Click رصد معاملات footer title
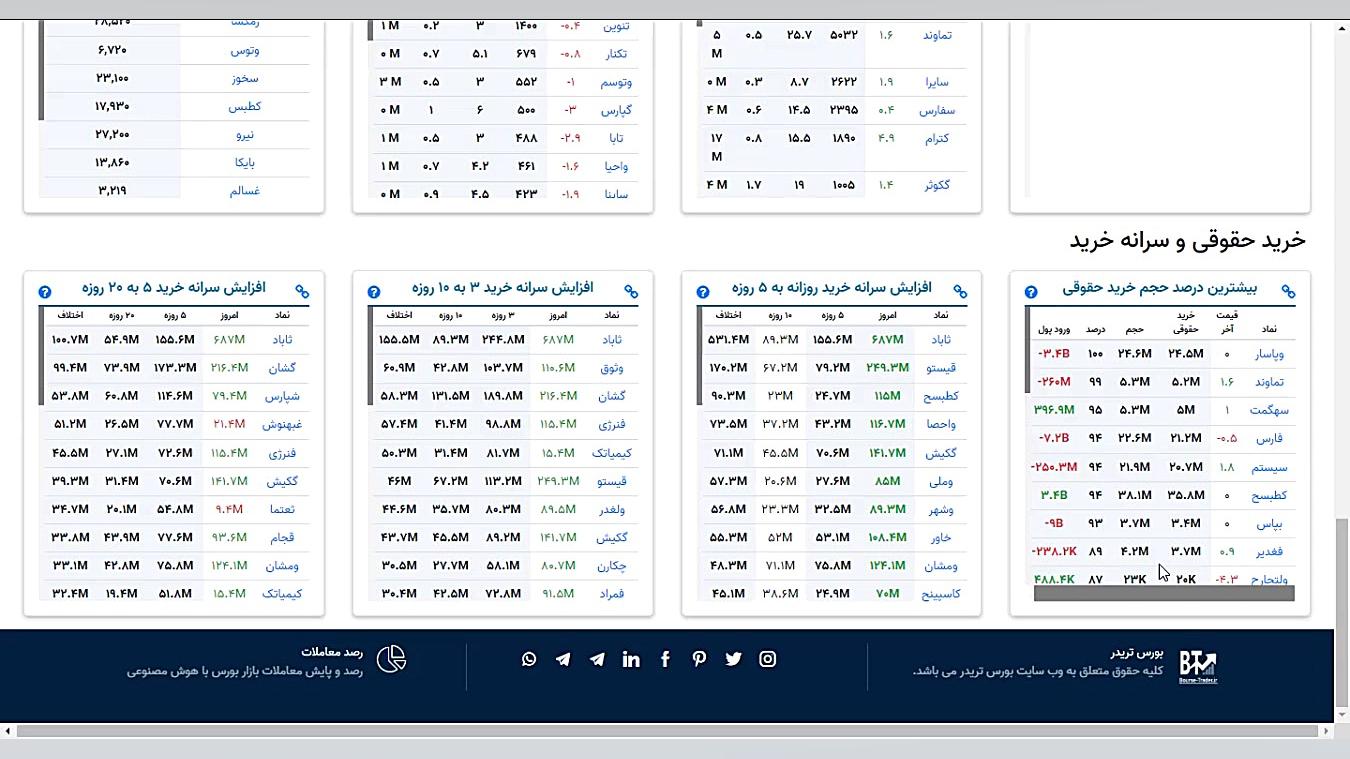The image size is (1350, 759). (x=331, y=652)
